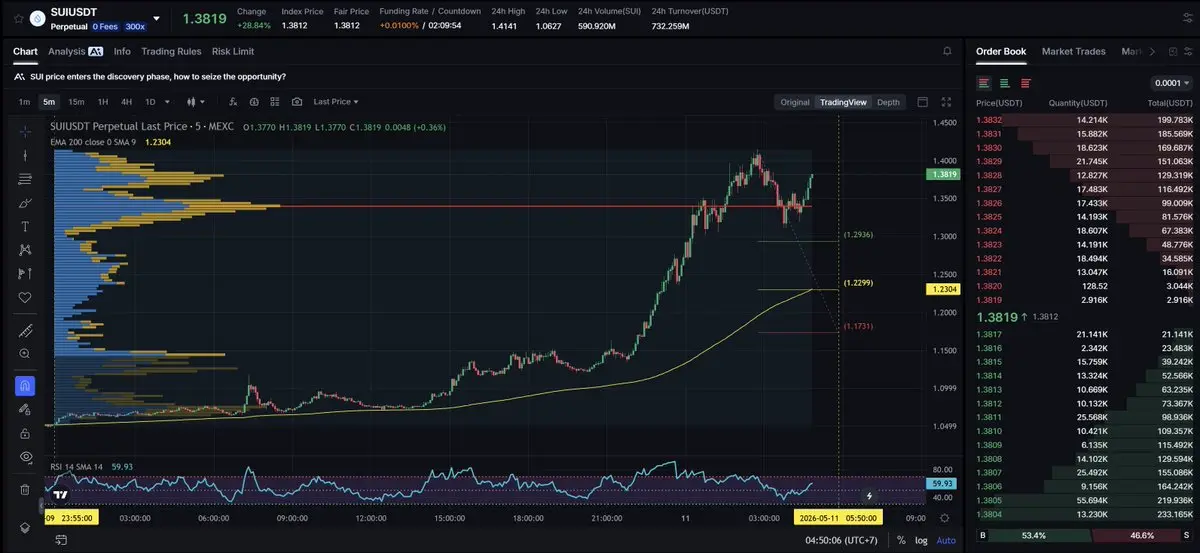Viewport: 1200px width, 553px height.
Task: Select the 1D timeframe
Action: (150, 102)
